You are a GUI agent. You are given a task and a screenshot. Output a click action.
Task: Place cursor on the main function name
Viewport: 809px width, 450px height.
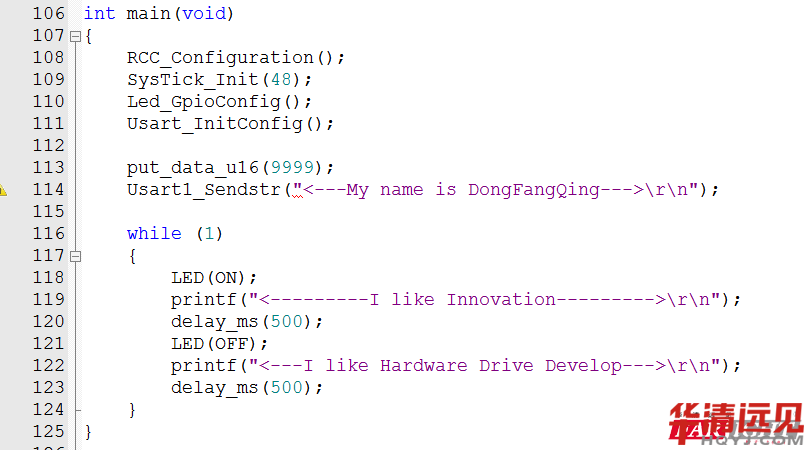[x=143, y=14]
